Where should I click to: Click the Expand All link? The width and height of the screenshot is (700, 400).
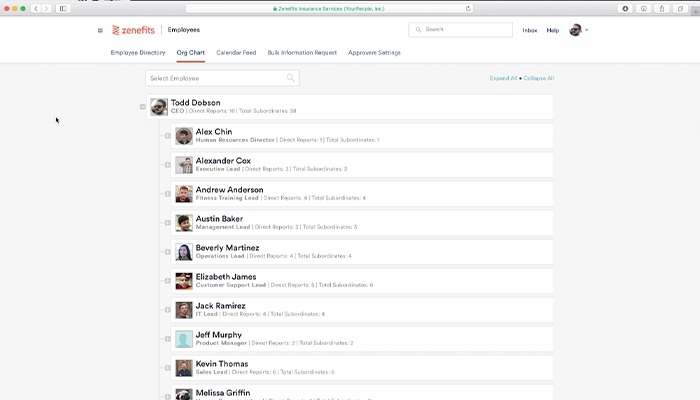coord(503,78)
